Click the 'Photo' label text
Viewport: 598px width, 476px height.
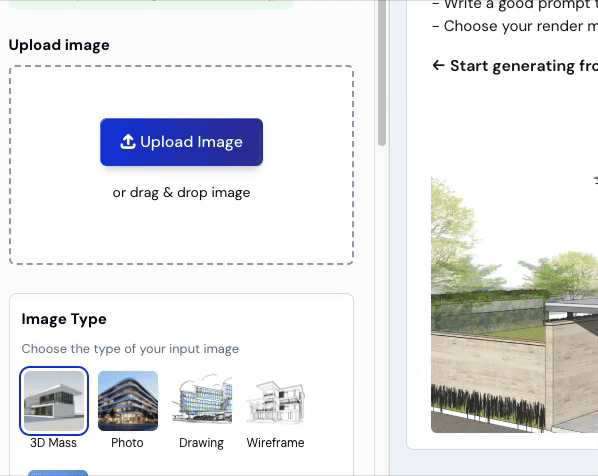(x=127, y=443)
